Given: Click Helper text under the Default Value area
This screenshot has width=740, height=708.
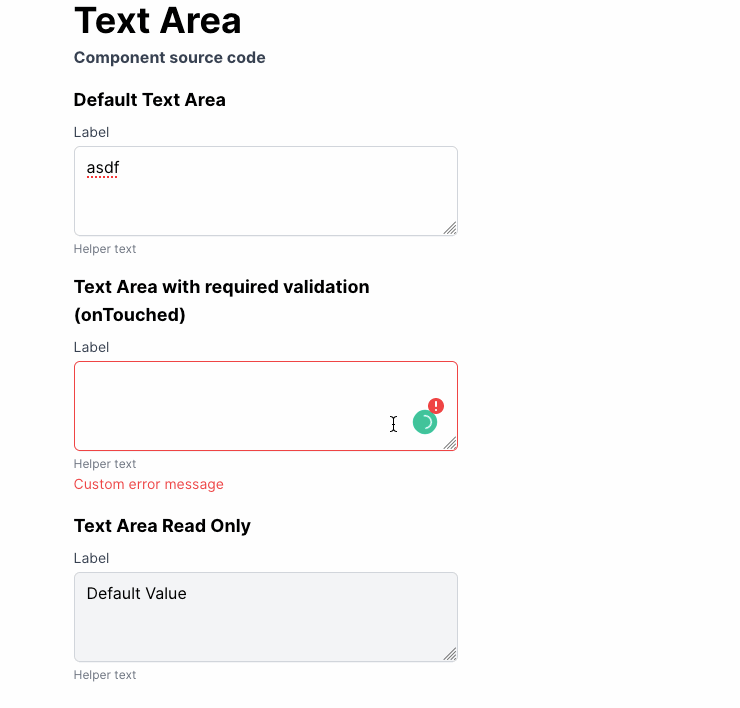Looking at the screenshot, I should [x=105, y=675].
